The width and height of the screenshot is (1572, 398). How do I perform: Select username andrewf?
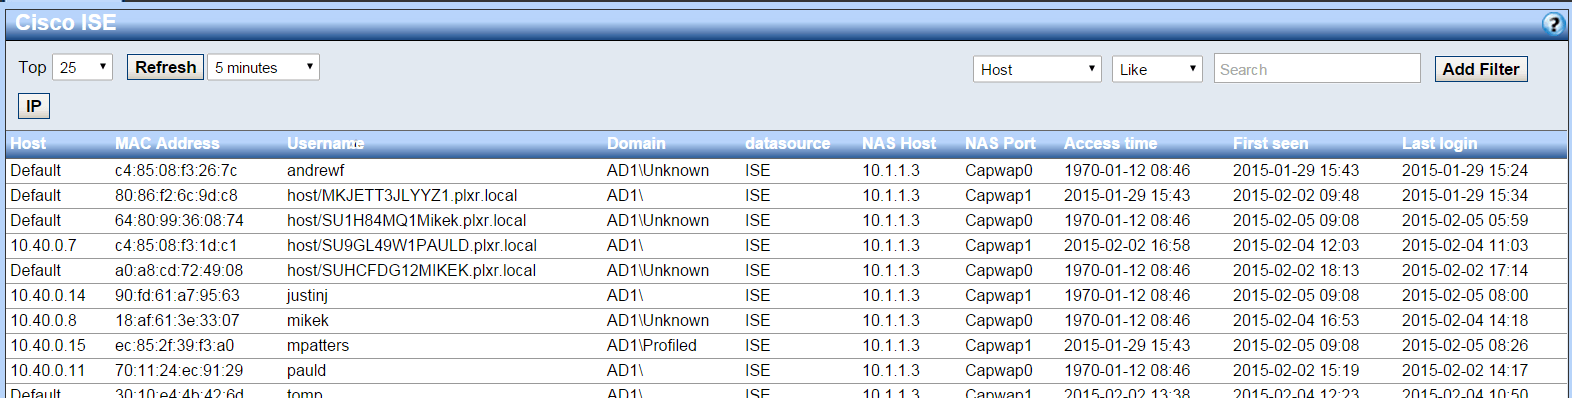click(x=315, y=170)
